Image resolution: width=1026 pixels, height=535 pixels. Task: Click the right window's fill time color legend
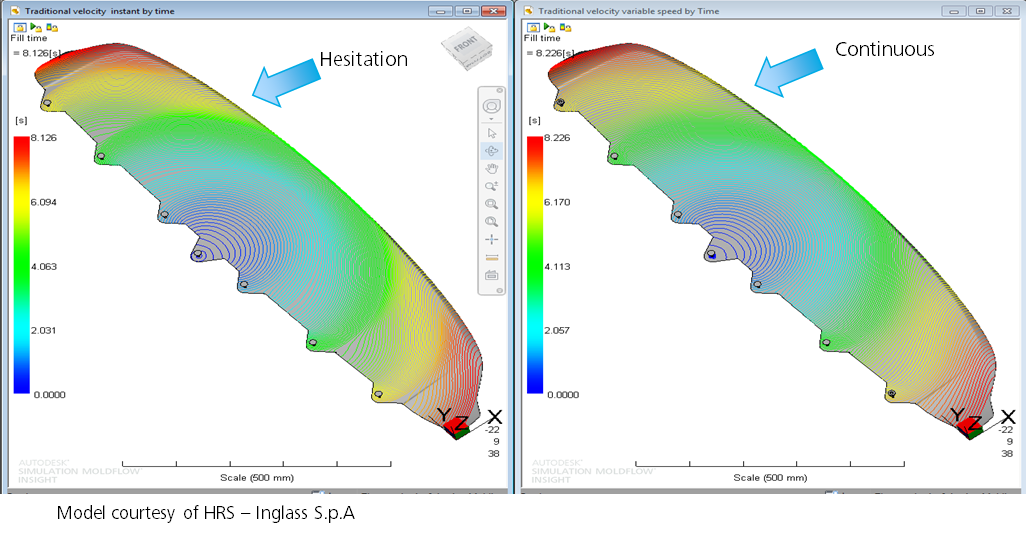click(x=534, y=265)
